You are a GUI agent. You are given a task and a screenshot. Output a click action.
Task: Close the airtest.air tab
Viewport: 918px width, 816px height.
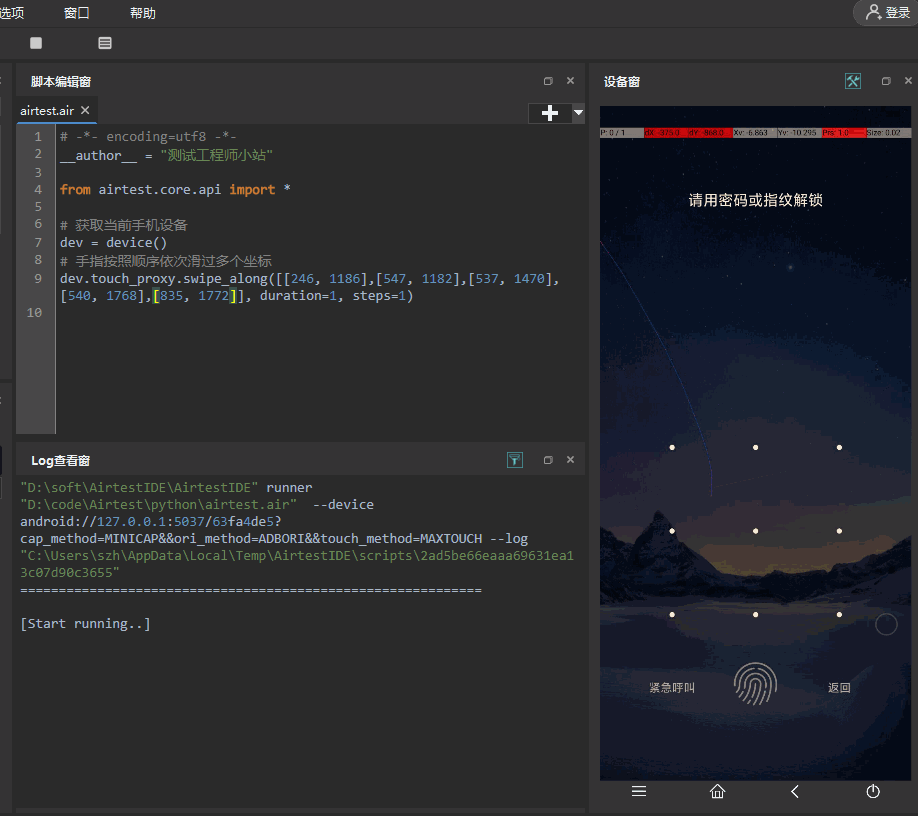tap(85, 110)
